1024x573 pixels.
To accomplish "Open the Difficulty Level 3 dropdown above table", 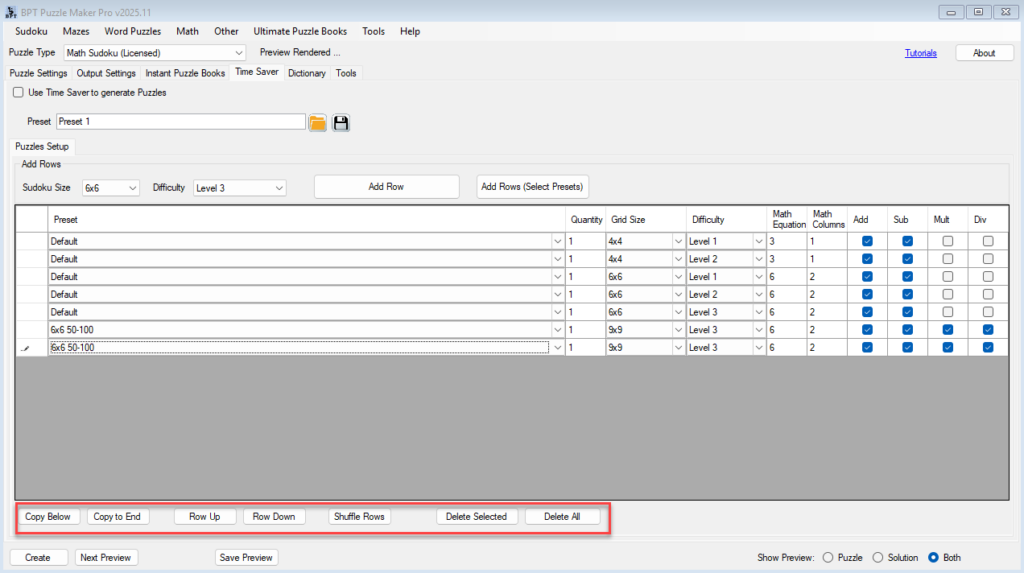I will pyautogui.click(x=239, y=187).
